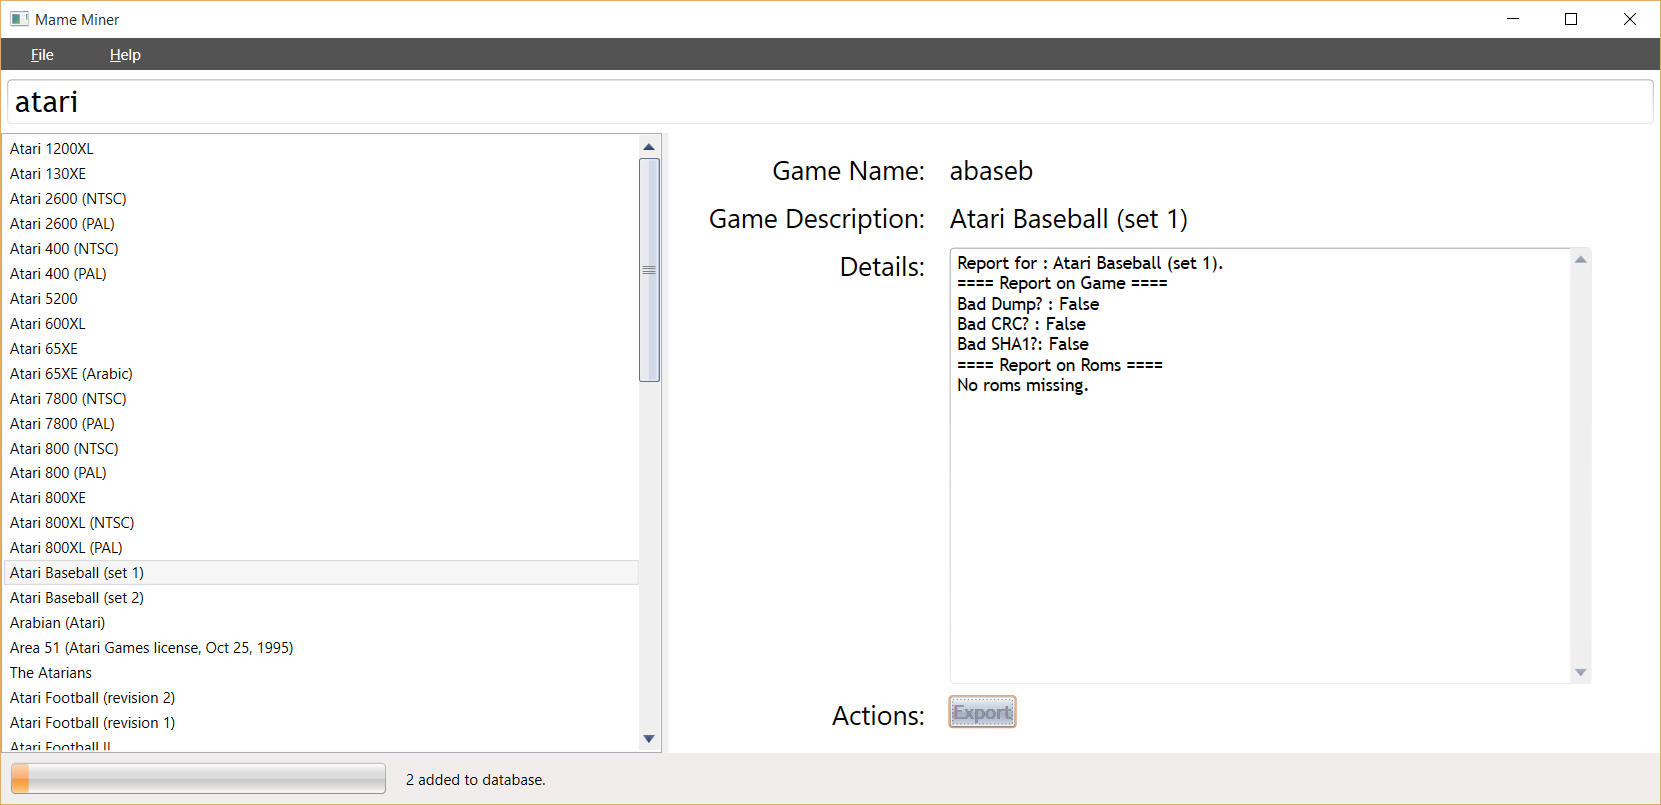Select 'The Atarians' entry
This screenshot has height=805, width=1661.
[321, 673]
